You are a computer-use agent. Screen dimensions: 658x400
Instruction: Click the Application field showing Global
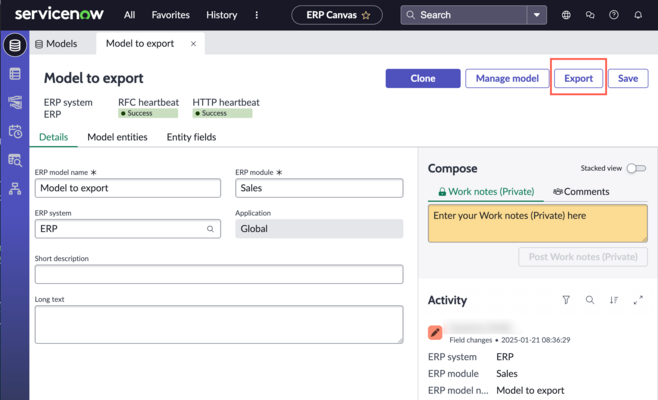click(319, 229)
